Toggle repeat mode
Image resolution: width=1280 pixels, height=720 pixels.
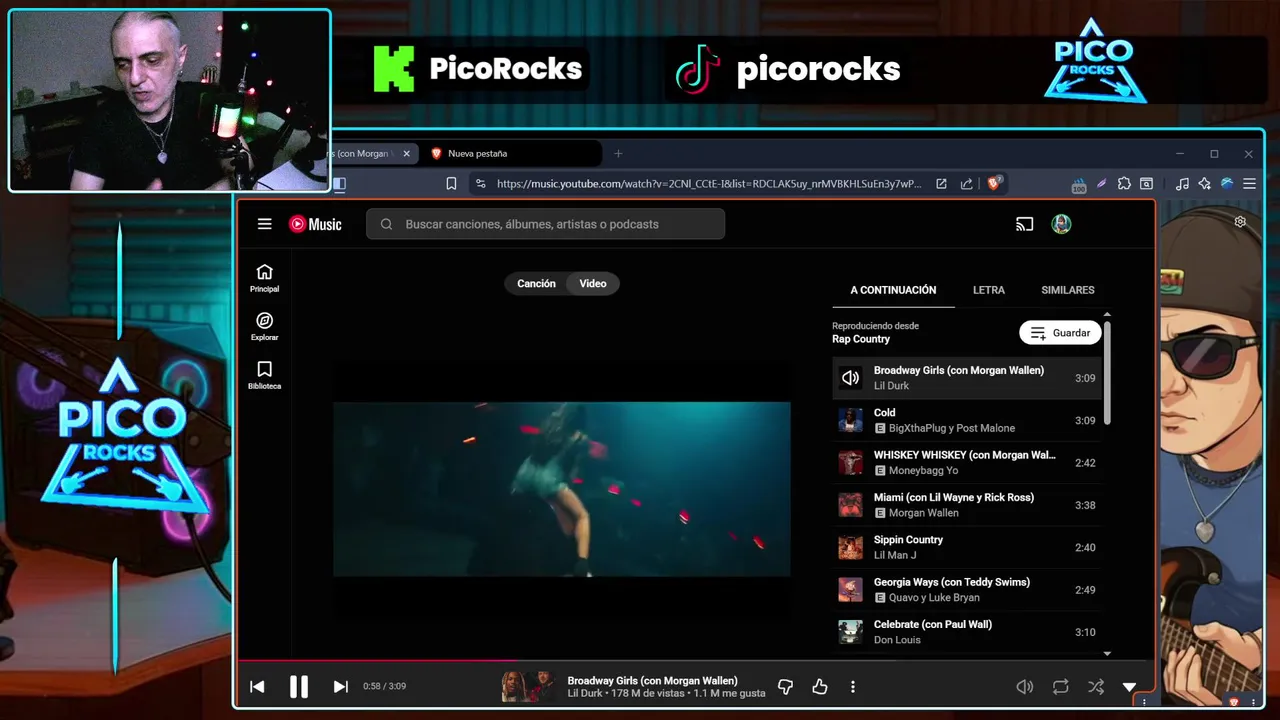[1060, 687]
